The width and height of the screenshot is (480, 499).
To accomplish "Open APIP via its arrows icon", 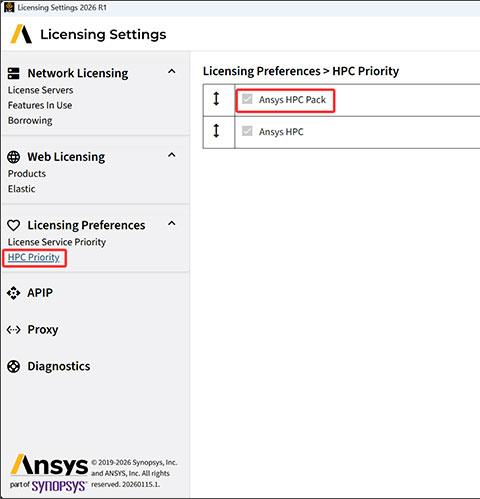I will (13, 293).
